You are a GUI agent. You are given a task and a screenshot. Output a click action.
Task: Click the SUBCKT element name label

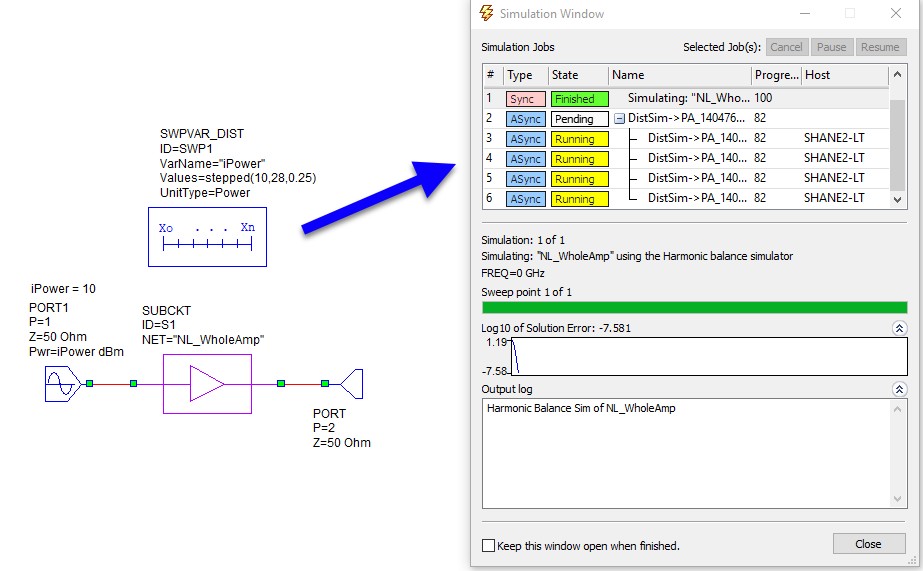tap(167, 310)
